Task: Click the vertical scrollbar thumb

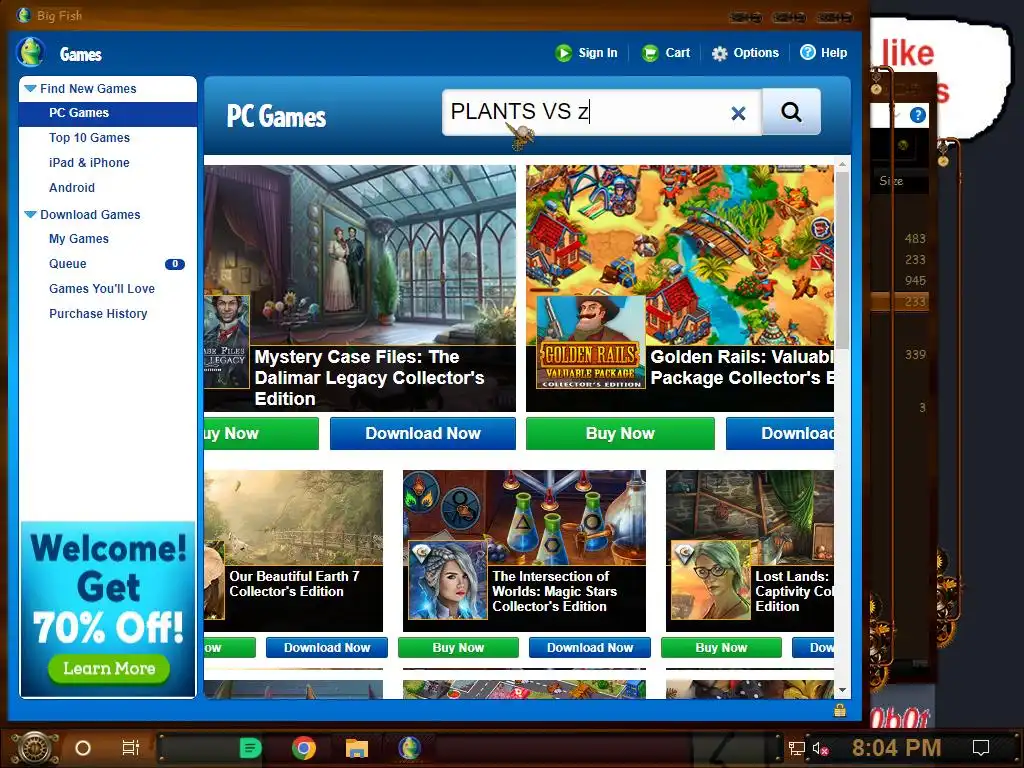Action: point(842,260)
